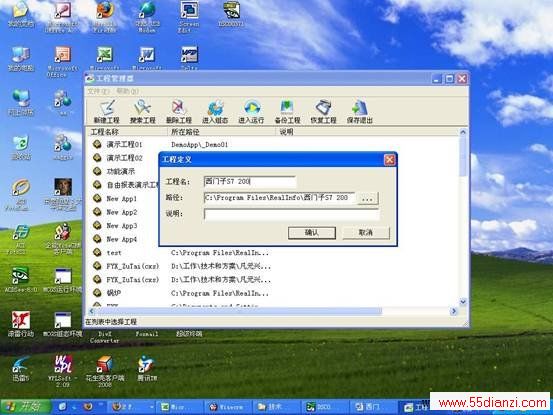This screenshot has height=415, width=553.
Task: Click the 工程名 input field
Action: click(250, 182)
